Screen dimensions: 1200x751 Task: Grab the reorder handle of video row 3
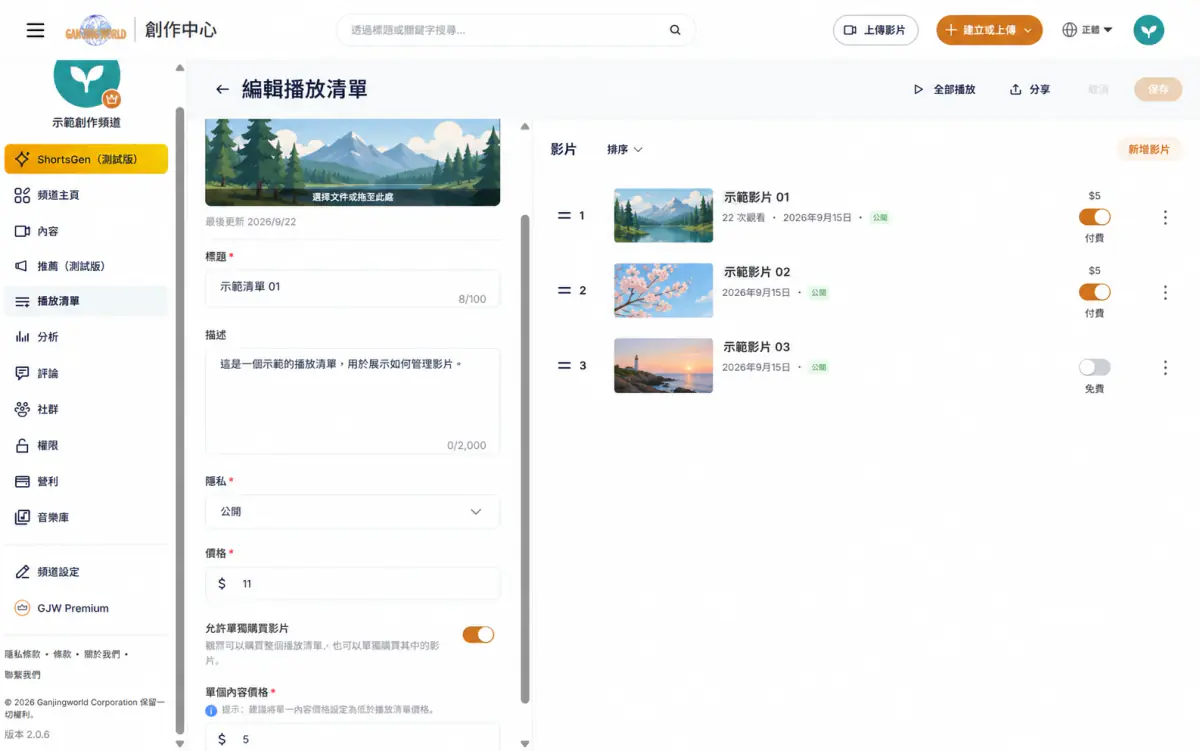564,365
